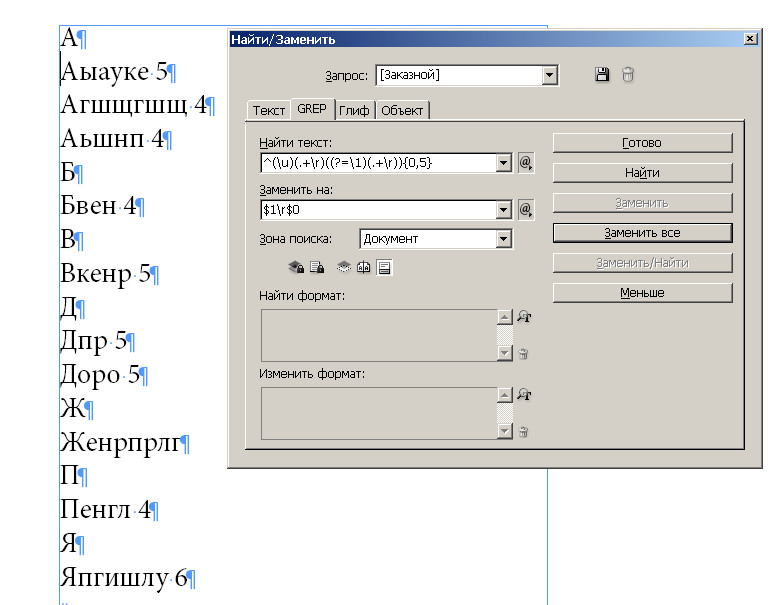Open the Заменить на history dropdown
Screen dimensions: 771x605
(x=503, y=210)
